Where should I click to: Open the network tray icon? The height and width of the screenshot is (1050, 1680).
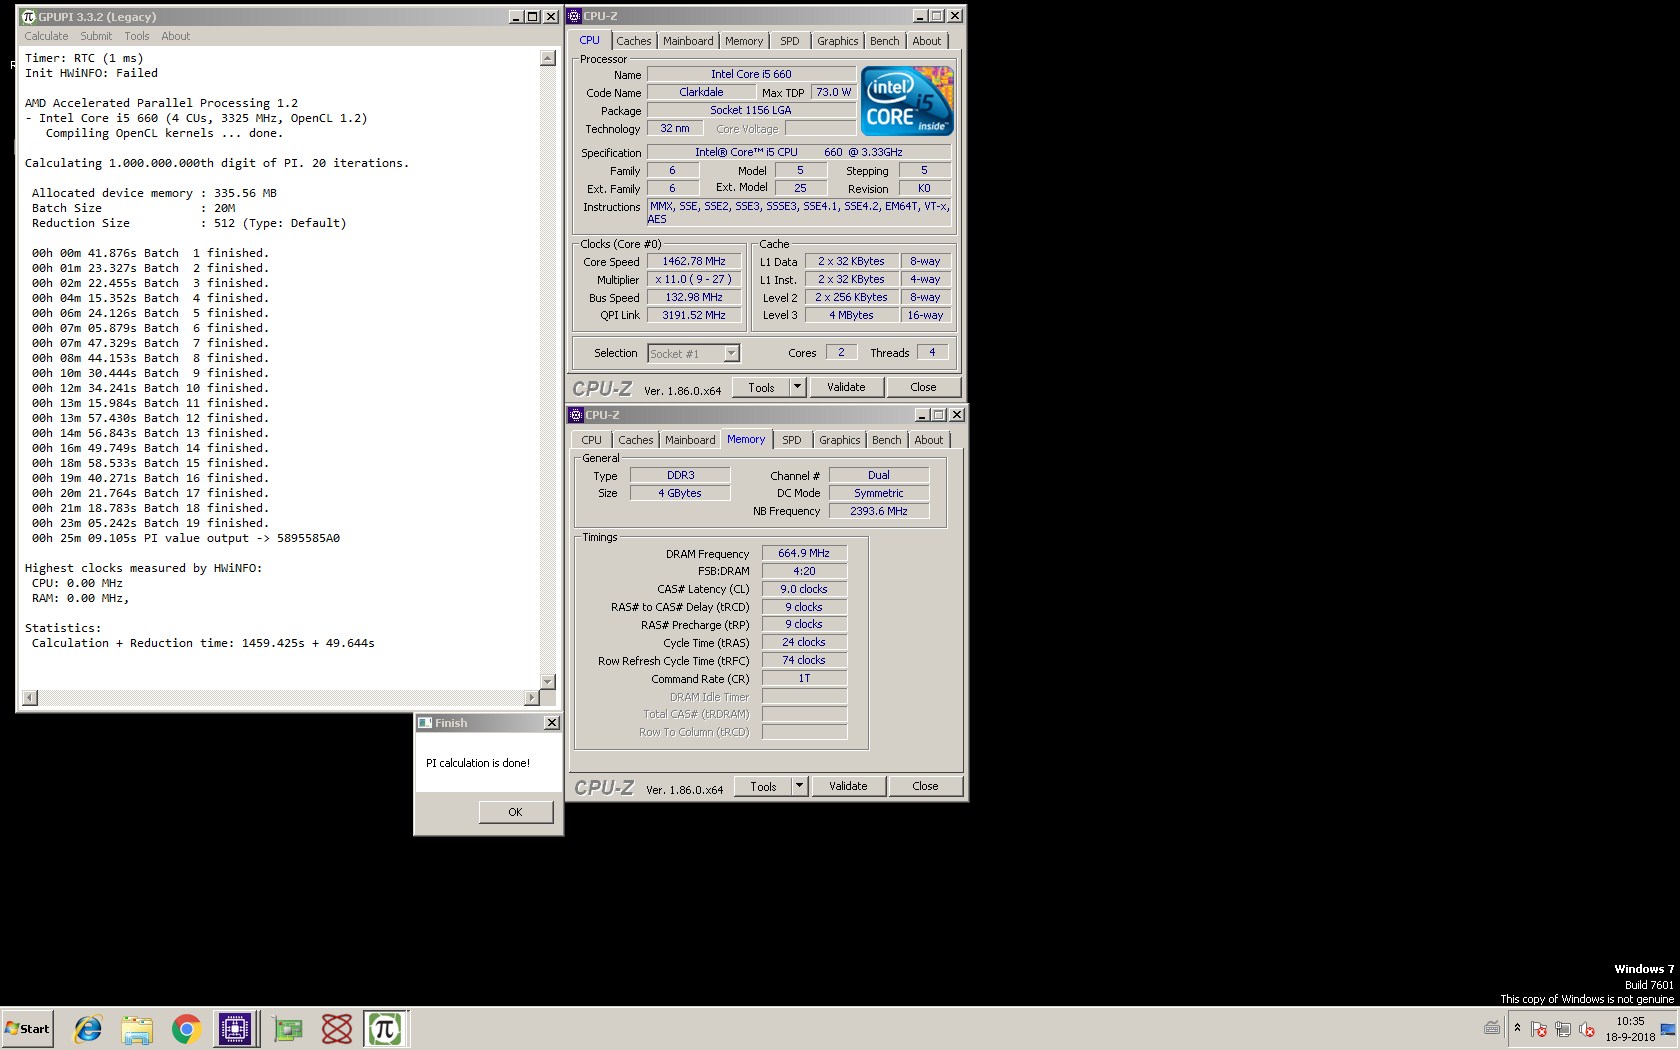[1563, 1029]
